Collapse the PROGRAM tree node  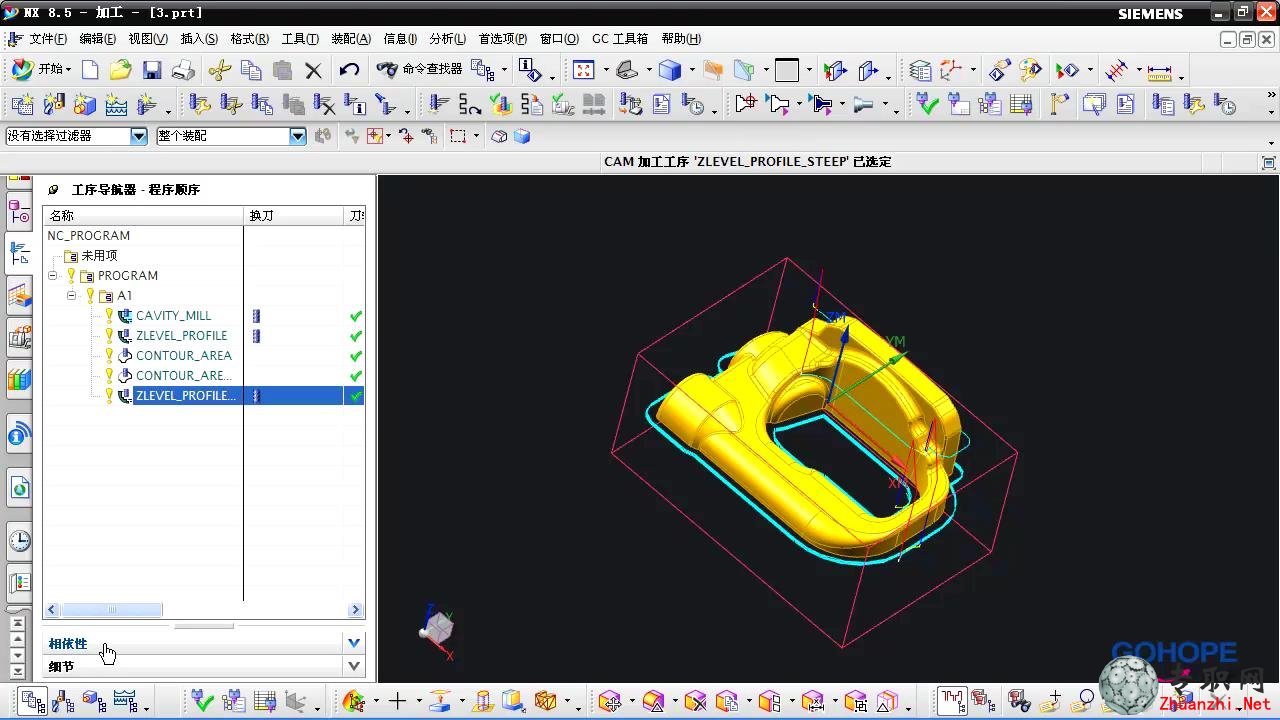53,276
